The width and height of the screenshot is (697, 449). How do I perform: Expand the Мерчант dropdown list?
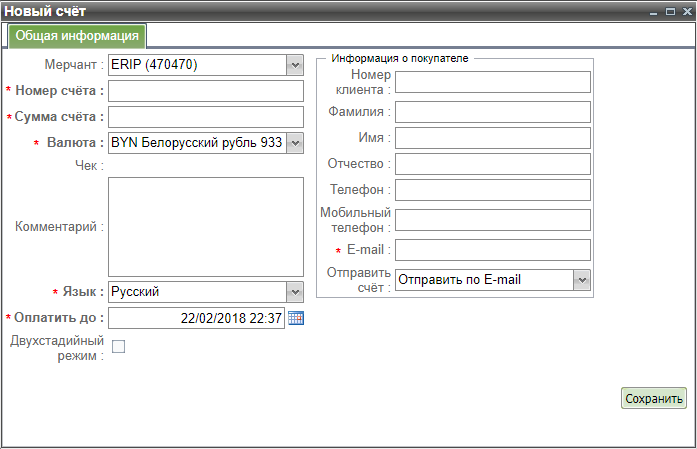[294, 65]
